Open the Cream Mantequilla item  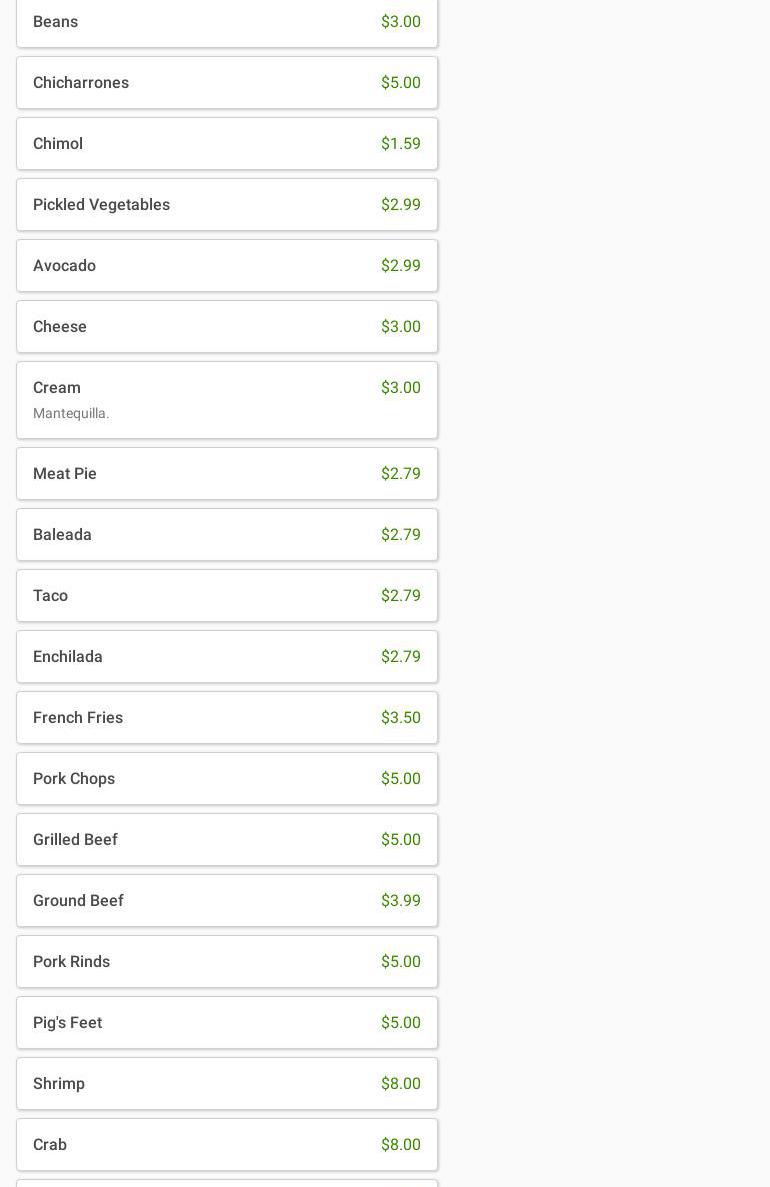click(x=226, y=400)
